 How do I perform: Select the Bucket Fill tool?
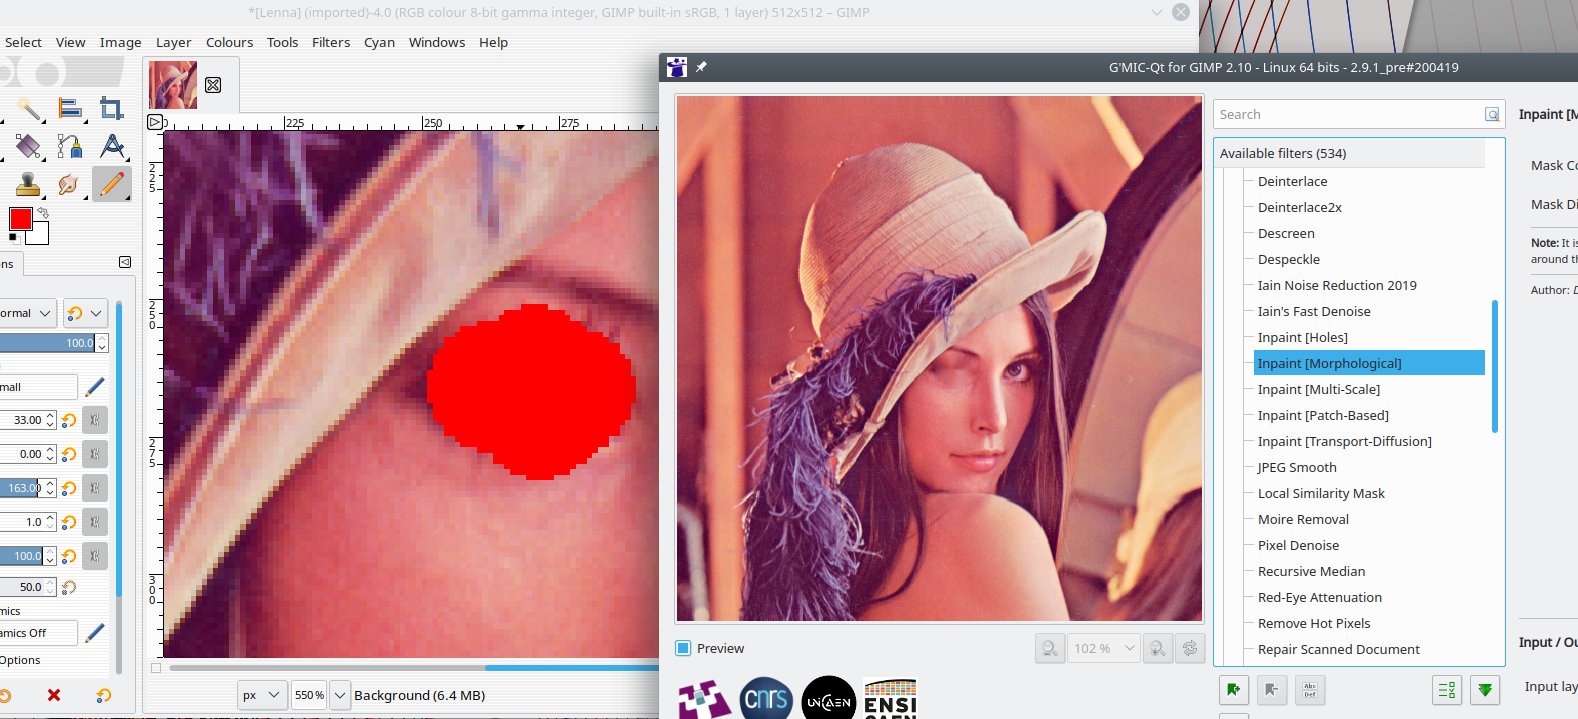pyautogui.click(x=28, y=146)
